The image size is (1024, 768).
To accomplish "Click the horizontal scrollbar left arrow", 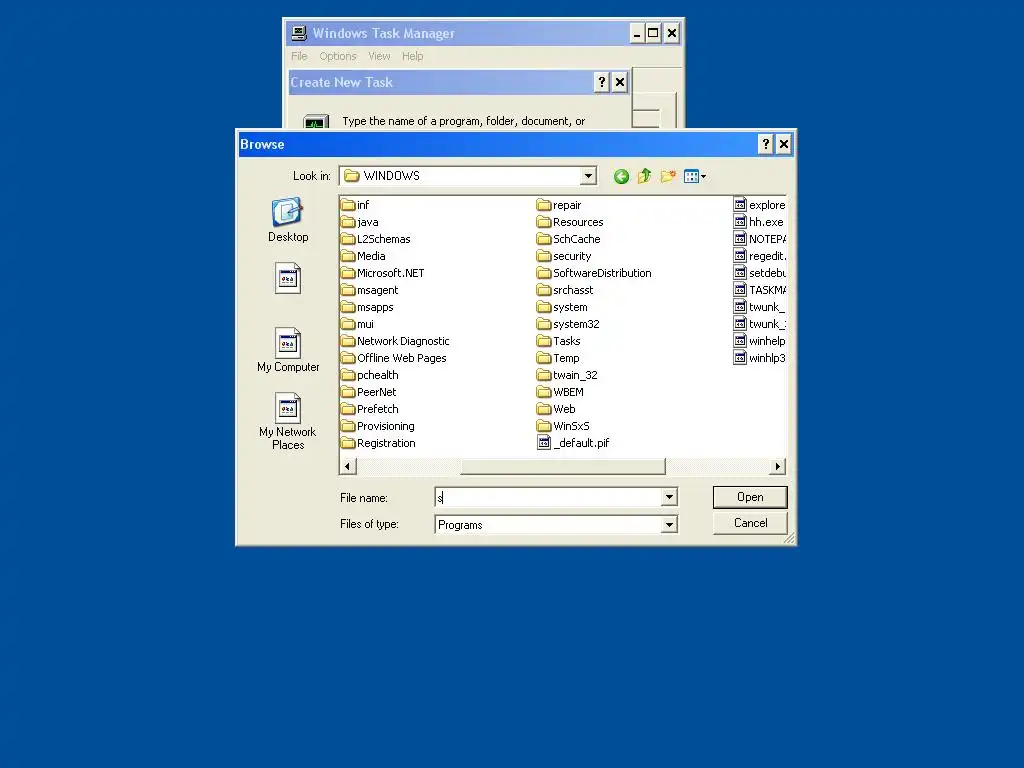I will click(347, 466).
